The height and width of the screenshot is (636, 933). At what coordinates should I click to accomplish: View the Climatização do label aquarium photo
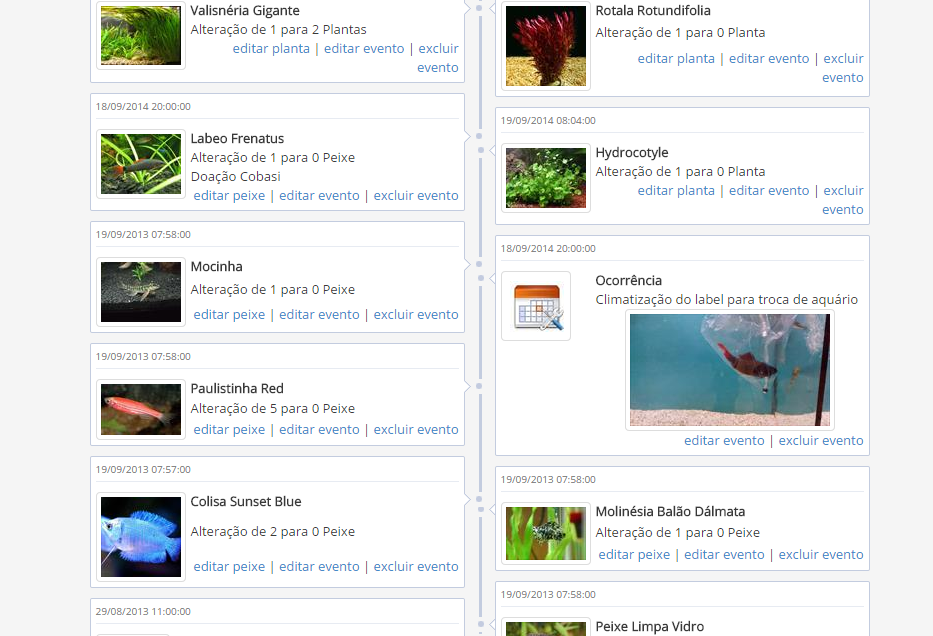730,370
